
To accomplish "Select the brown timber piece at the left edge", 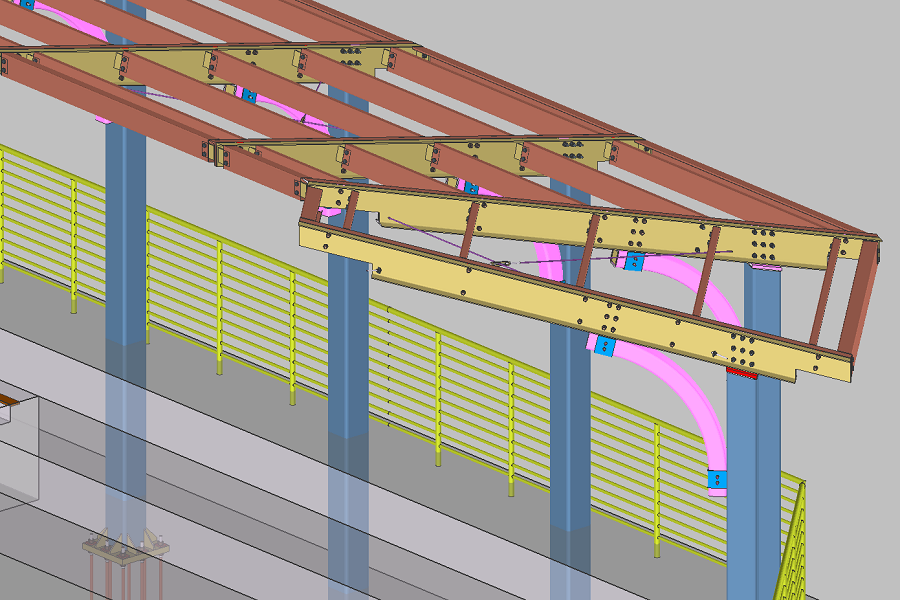I will [9, 401].
